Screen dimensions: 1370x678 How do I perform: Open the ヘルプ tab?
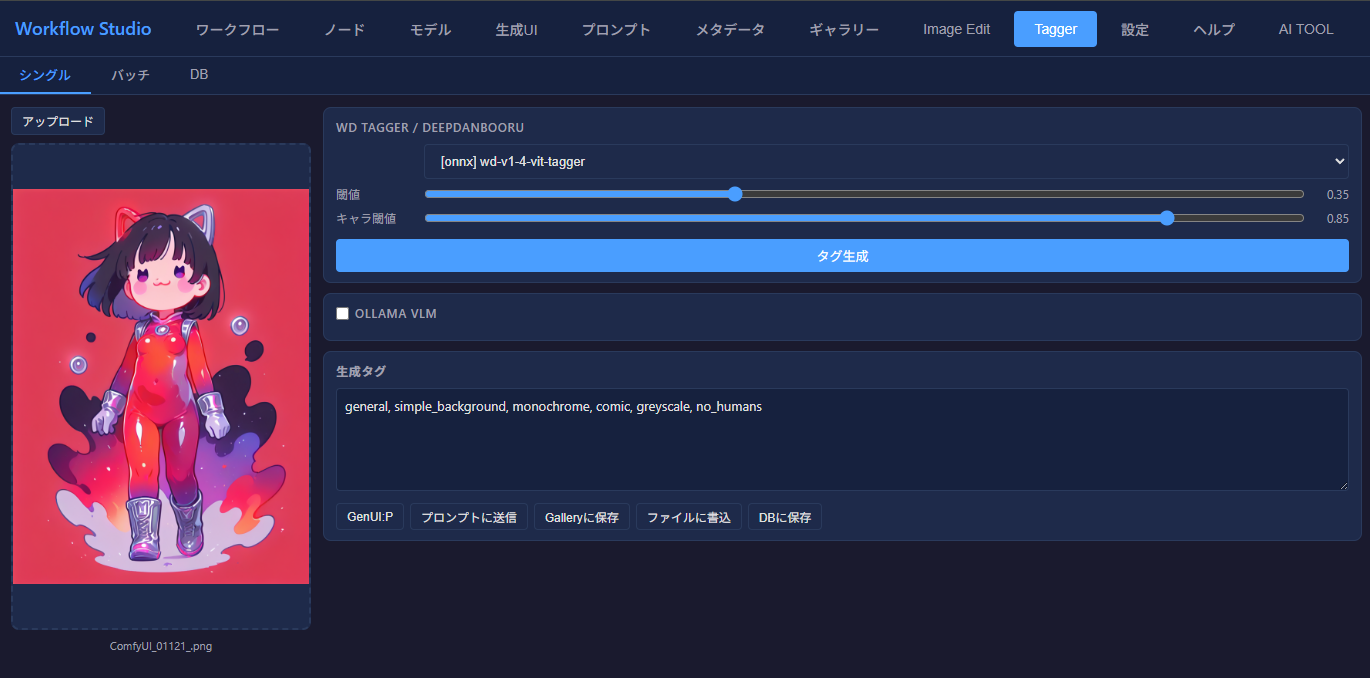pyautogui.click(x=1214, y=29)
